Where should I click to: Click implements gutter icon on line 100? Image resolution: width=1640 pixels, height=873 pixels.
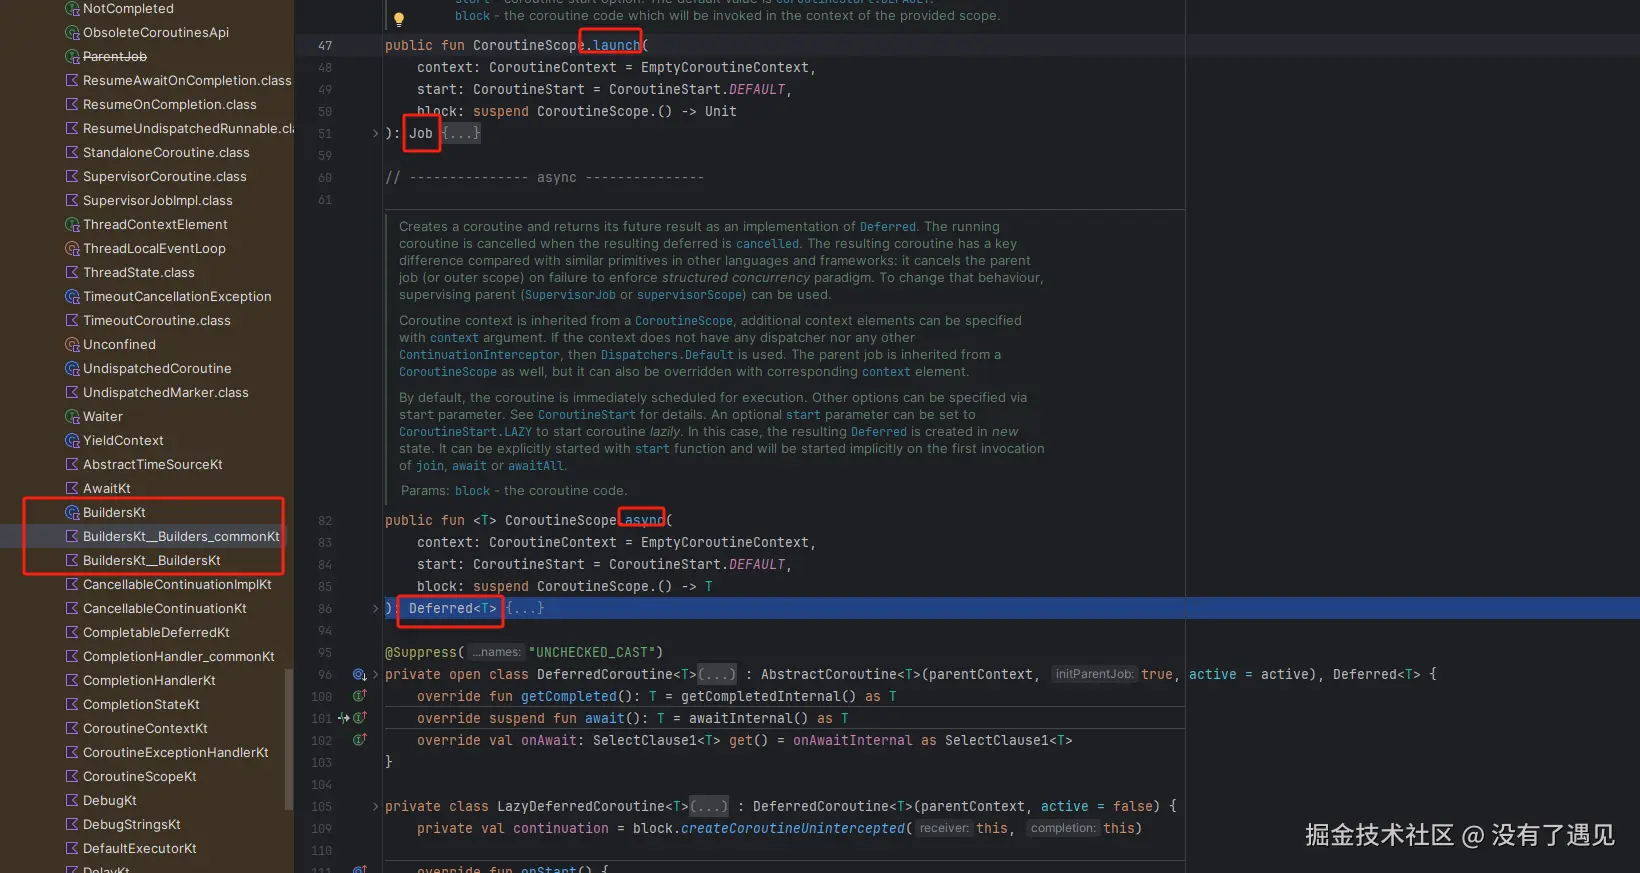tap(360, 696)
